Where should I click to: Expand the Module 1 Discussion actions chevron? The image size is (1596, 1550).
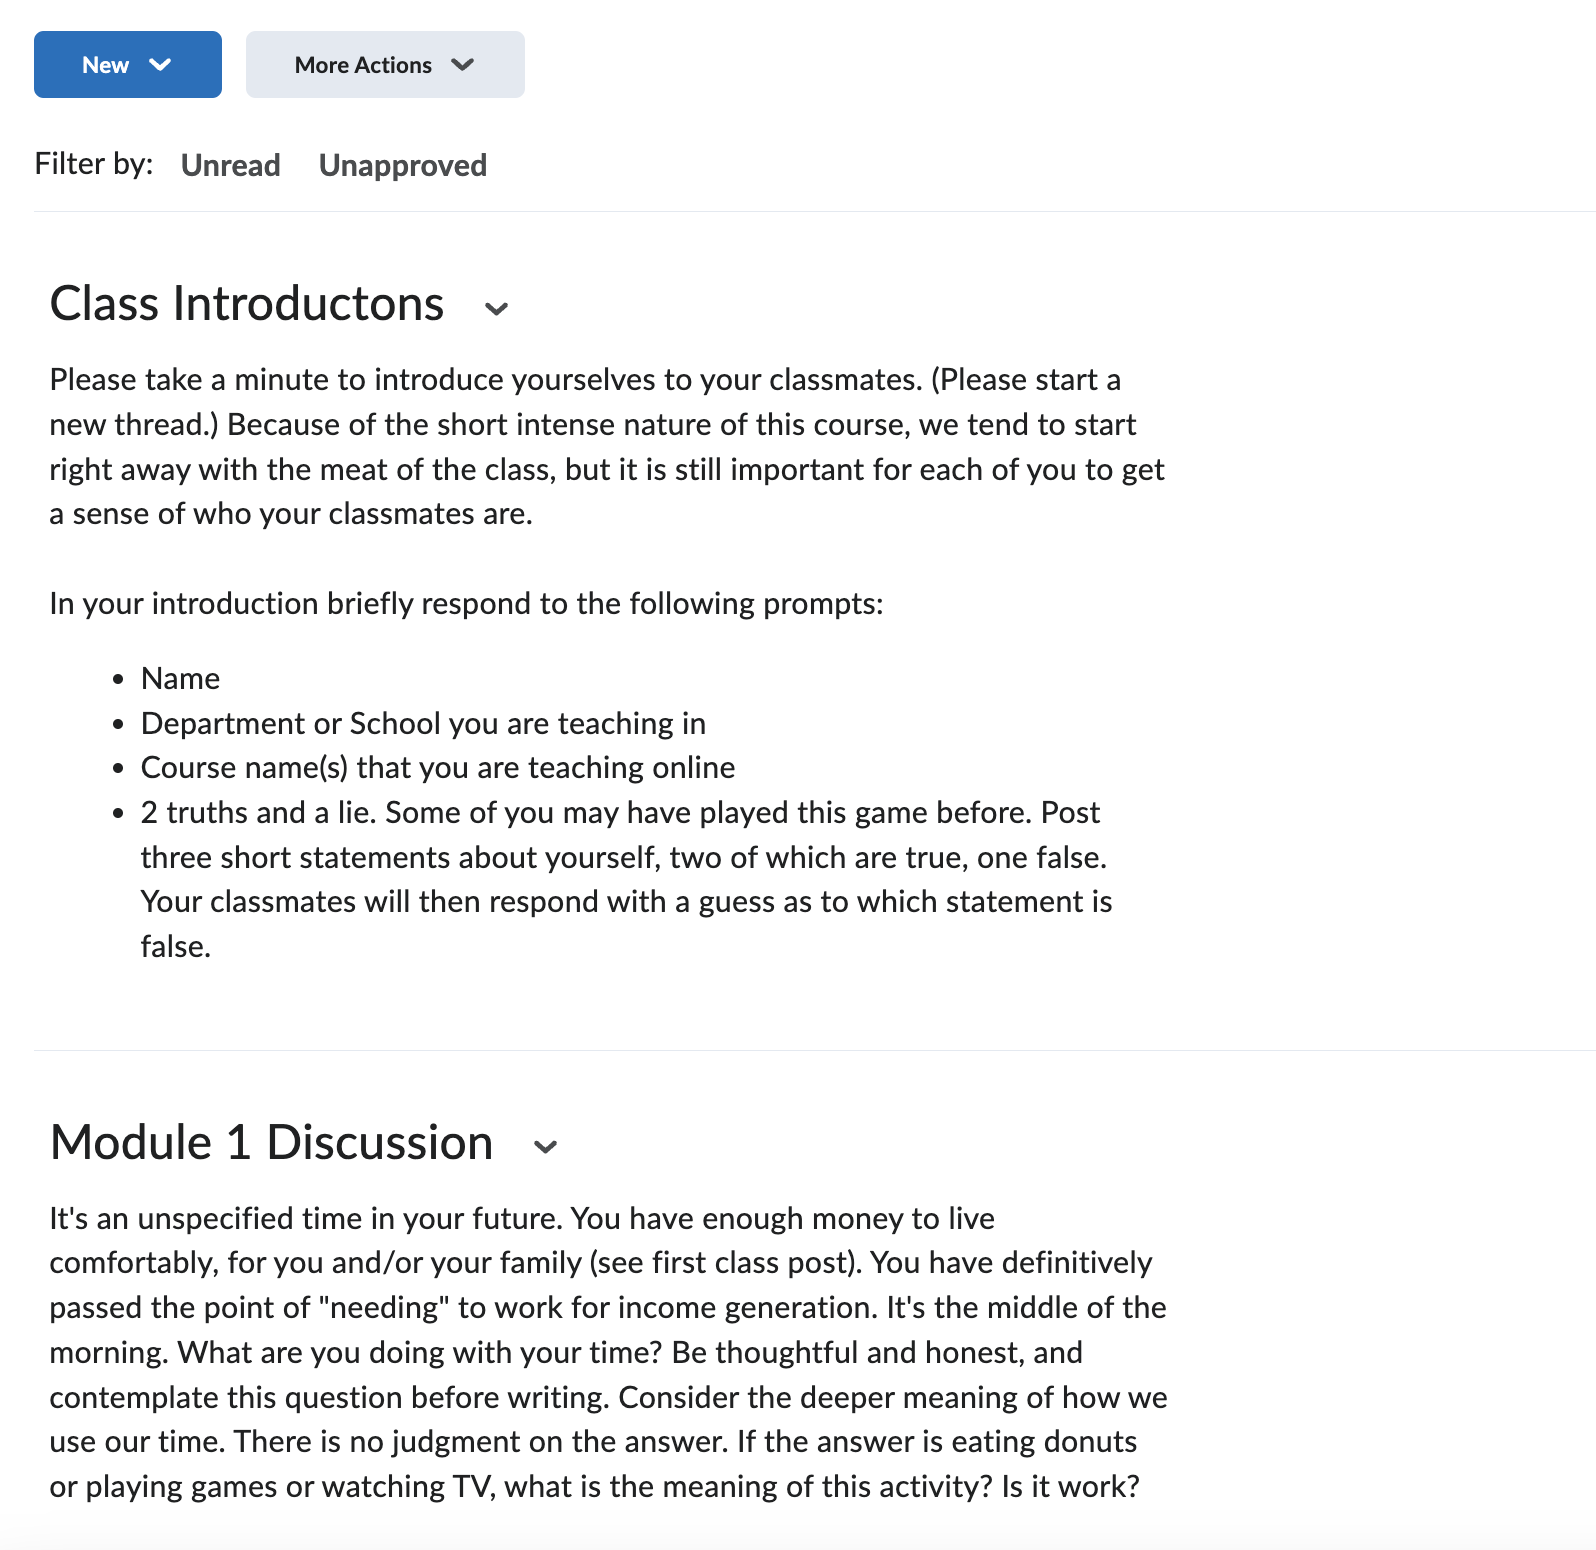[545, 1147]
